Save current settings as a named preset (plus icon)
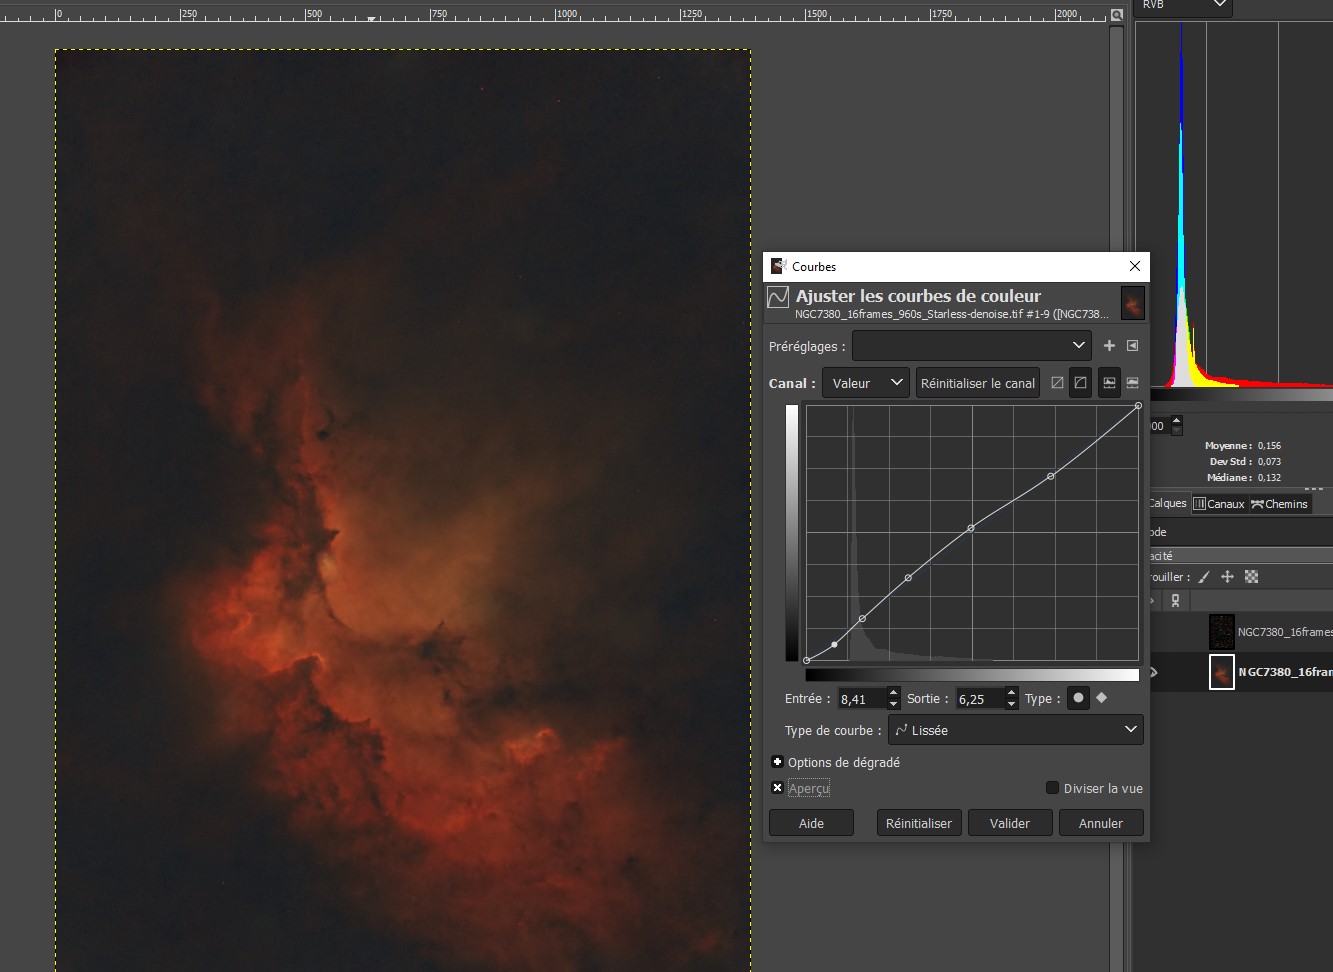 click(x=1109, y=346)
